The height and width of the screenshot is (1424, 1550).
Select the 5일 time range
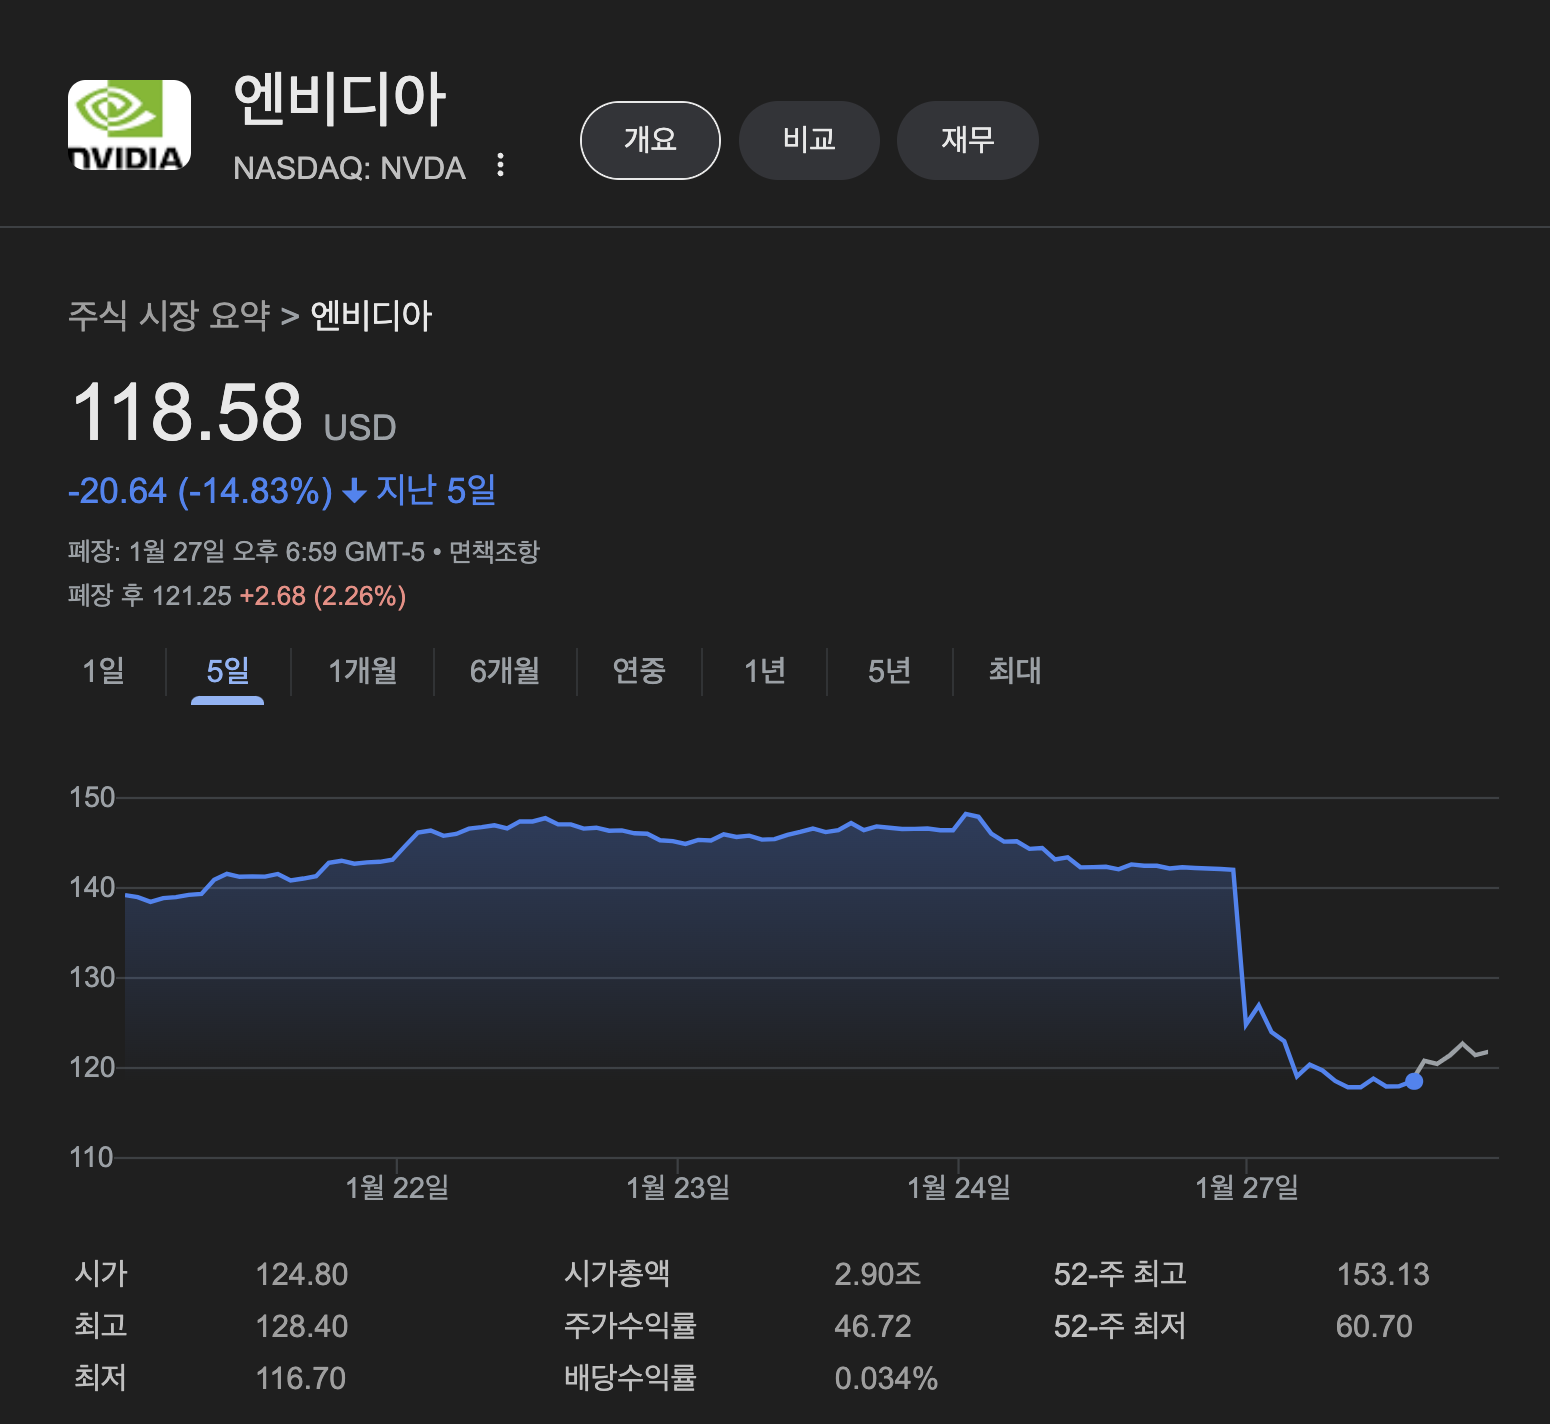[x=228, y=671]
